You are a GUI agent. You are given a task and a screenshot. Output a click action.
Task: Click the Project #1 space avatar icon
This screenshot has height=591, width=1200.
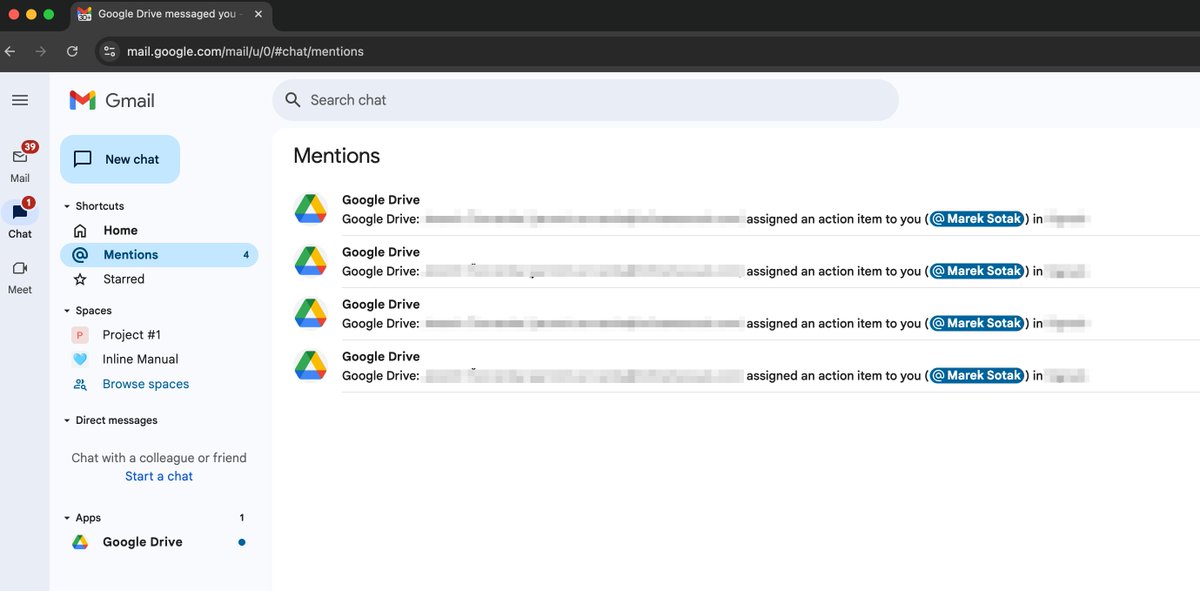click(x=80, y=335)
